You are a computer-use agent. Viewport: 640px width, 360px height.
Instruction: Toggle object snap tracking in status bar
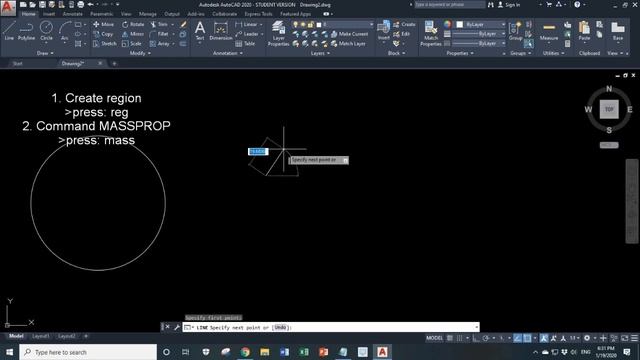(518, 338)
